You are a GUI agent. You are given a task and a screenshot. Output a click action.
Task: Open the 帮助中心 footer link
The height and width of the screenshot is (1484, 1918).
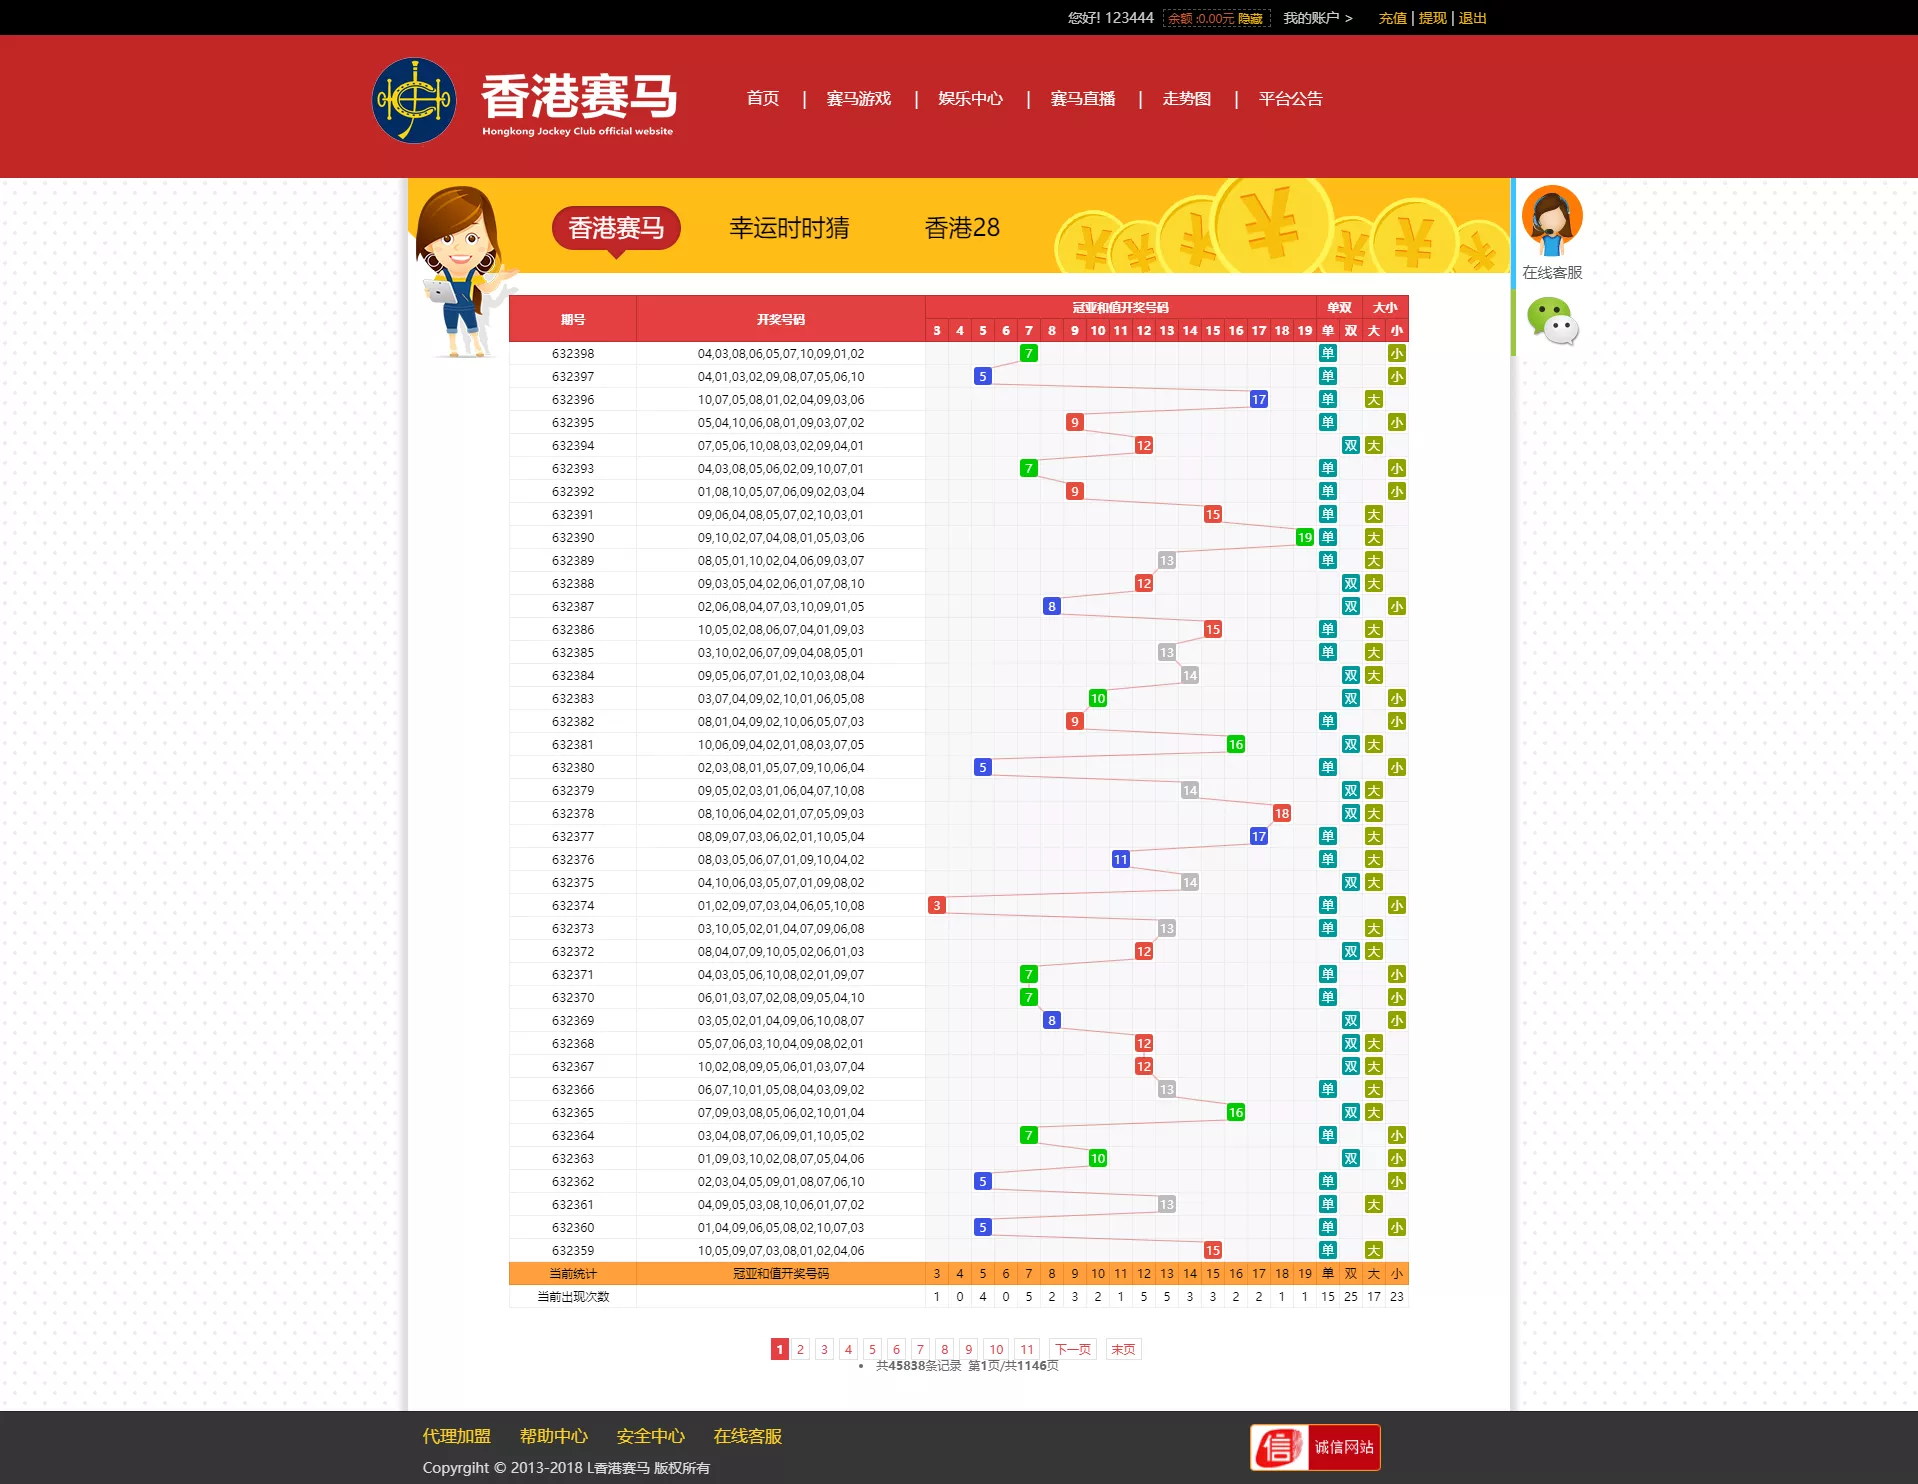click(554, 1435)
